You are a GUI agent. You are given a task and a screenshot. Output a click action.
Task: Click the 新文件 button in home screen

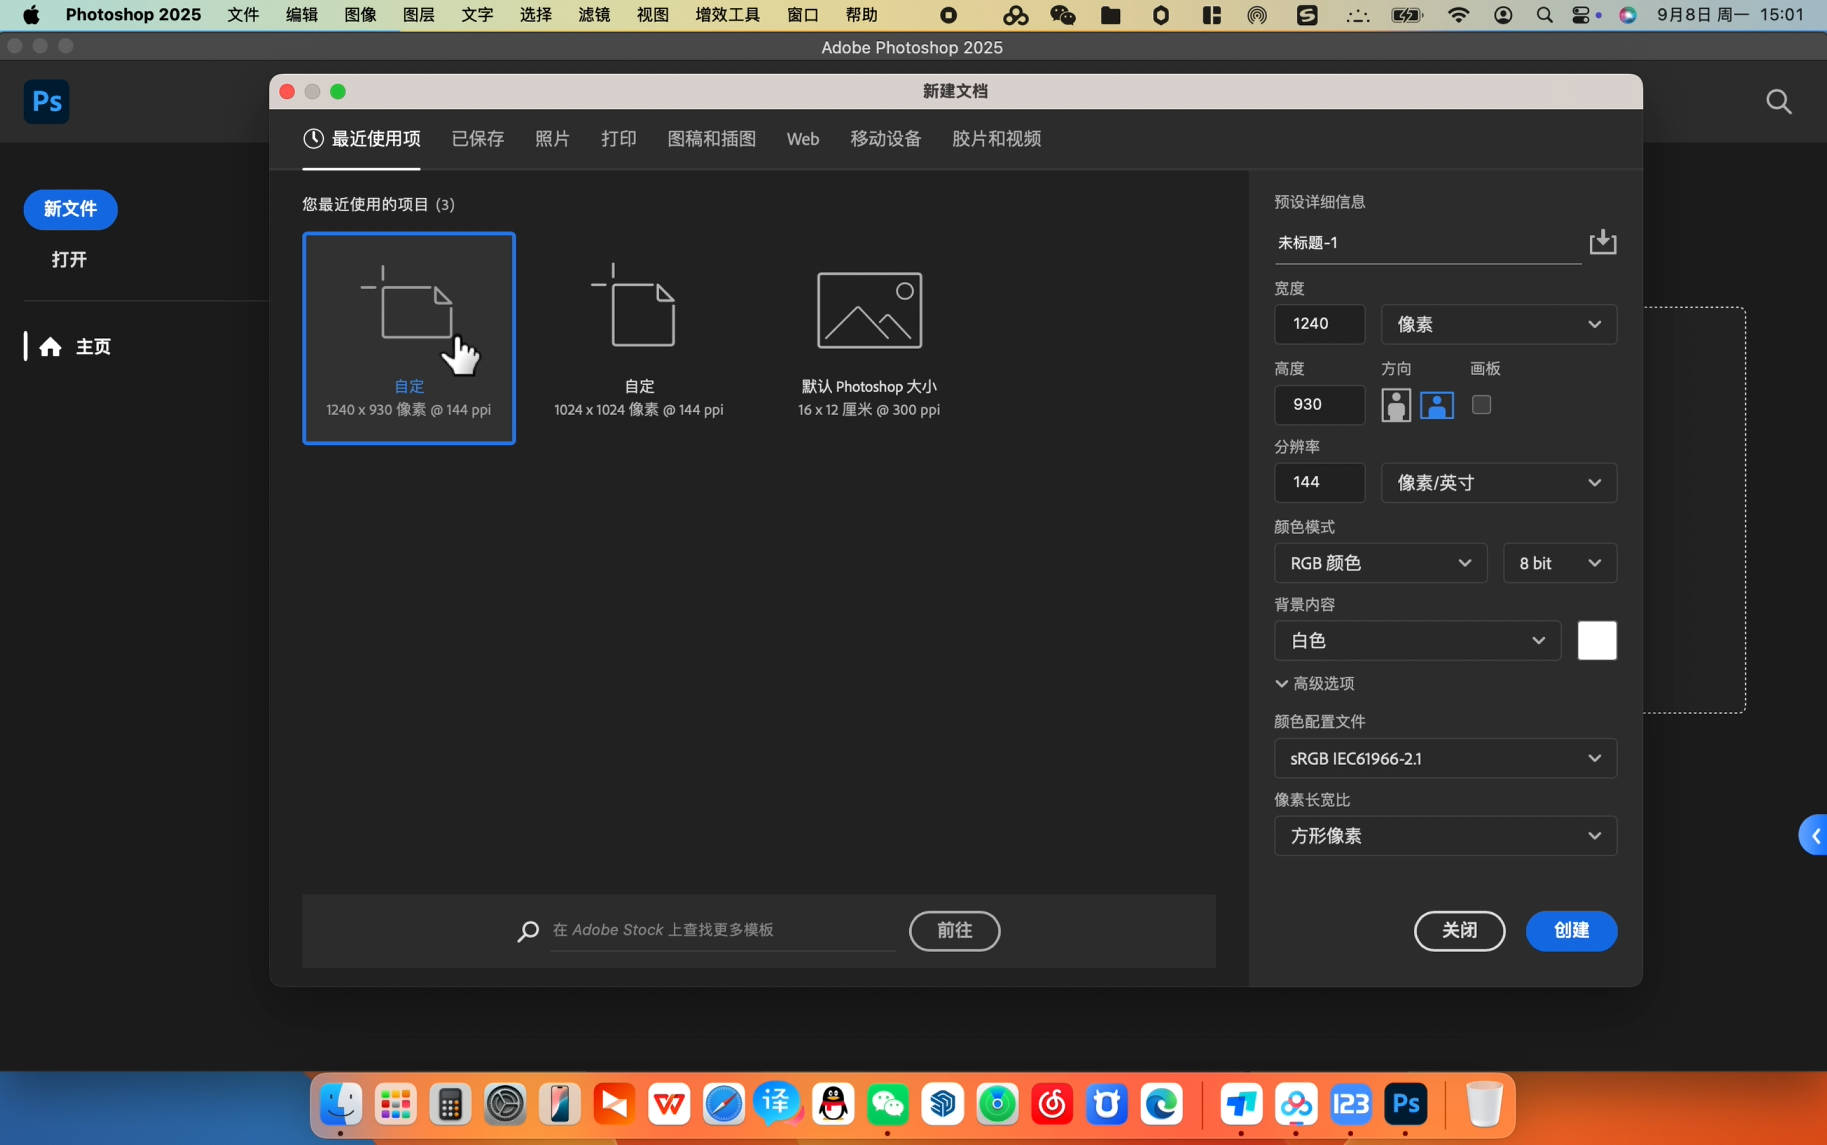click(x=70, y=209)
